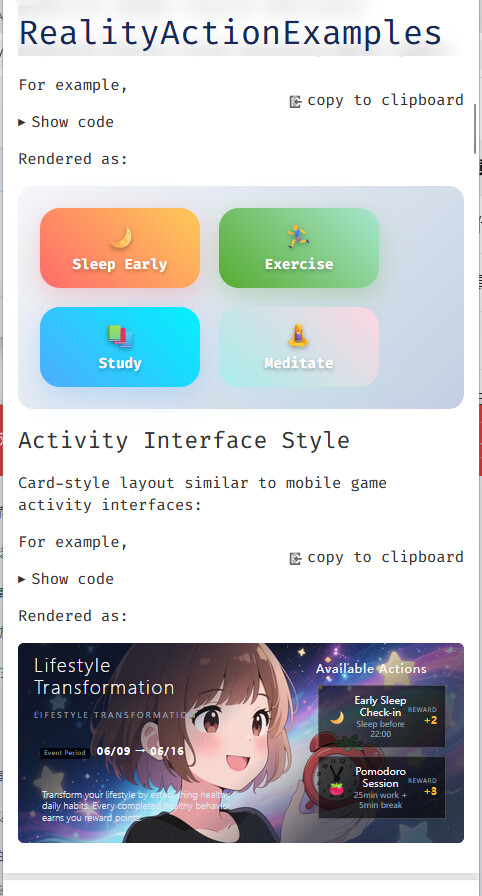Click the crescent moon icon on Sleep Early card
The image size is (482, 896).
(120, 238)
